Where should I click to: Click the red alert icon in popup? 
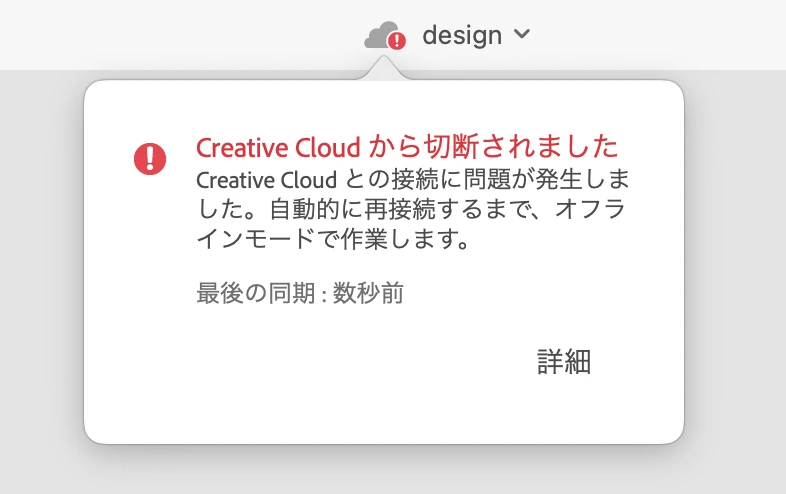coord(150,159)
